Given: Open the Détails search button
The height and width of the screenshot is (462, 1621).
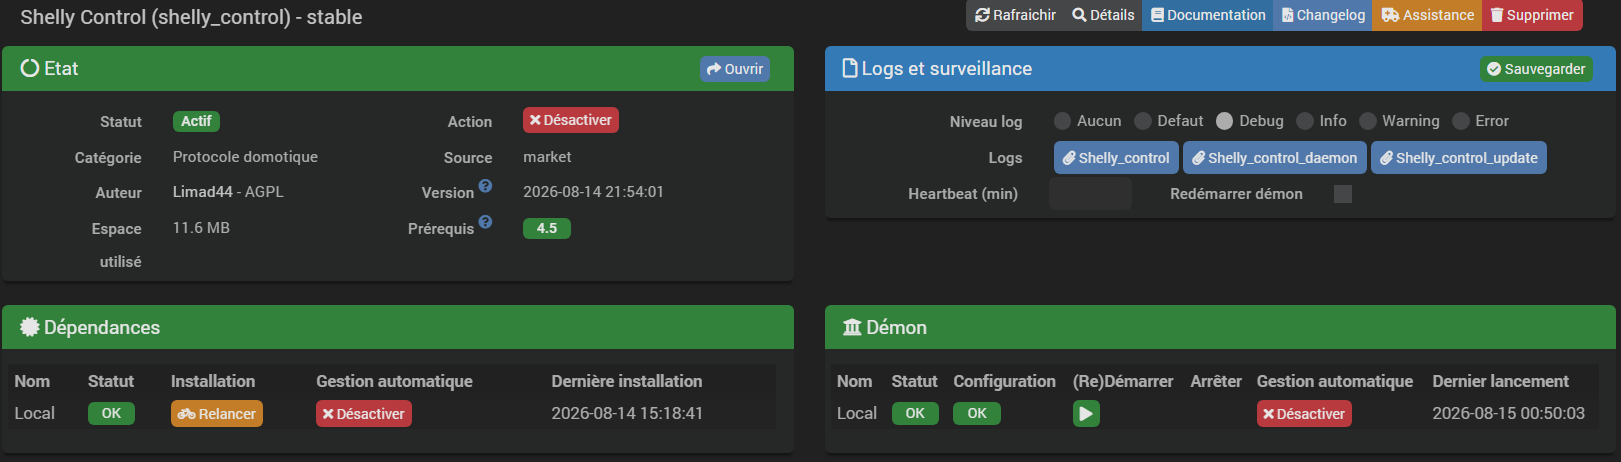Looking at the screenshot, I should [x=1103, y=15].
